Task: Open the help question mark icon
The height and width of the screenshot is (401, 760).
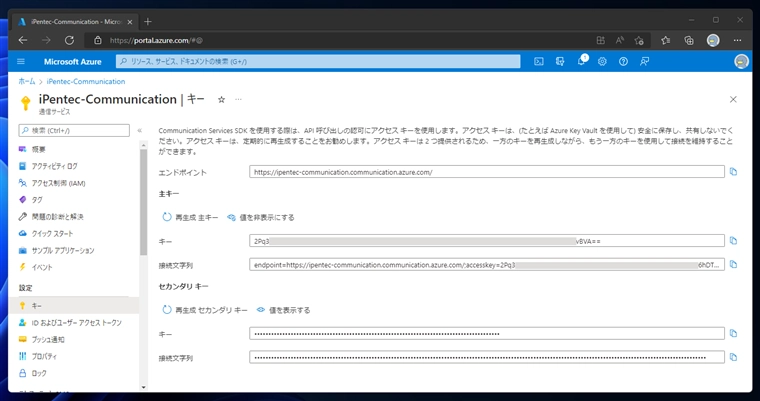Action: (623, 62)
